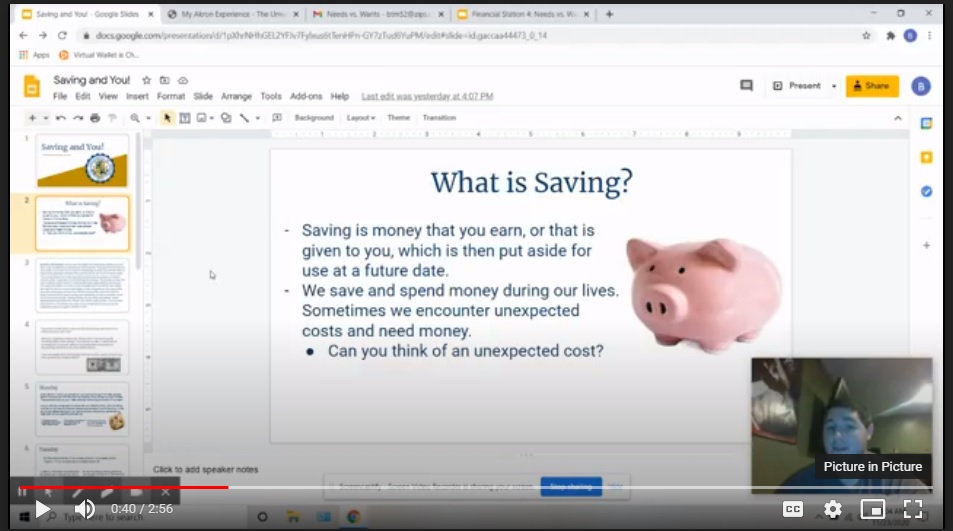Open a new browser tab

(x=609, y=14)
